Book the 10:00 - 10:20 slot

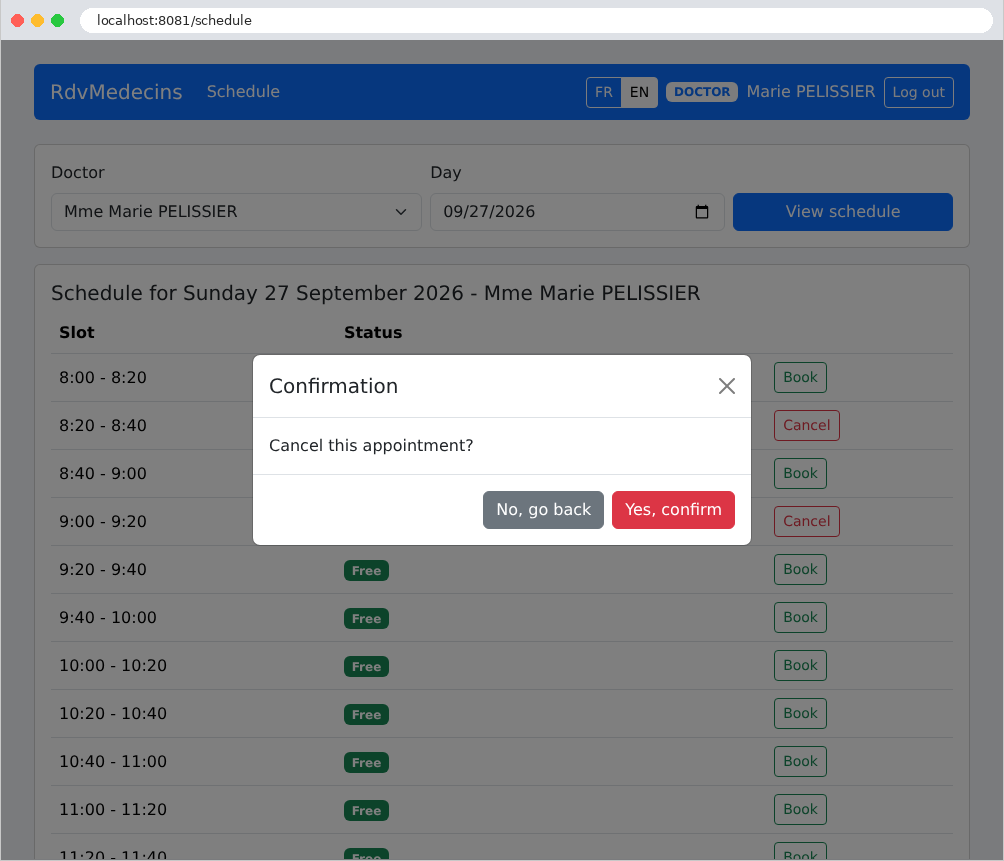coord(800,666)
